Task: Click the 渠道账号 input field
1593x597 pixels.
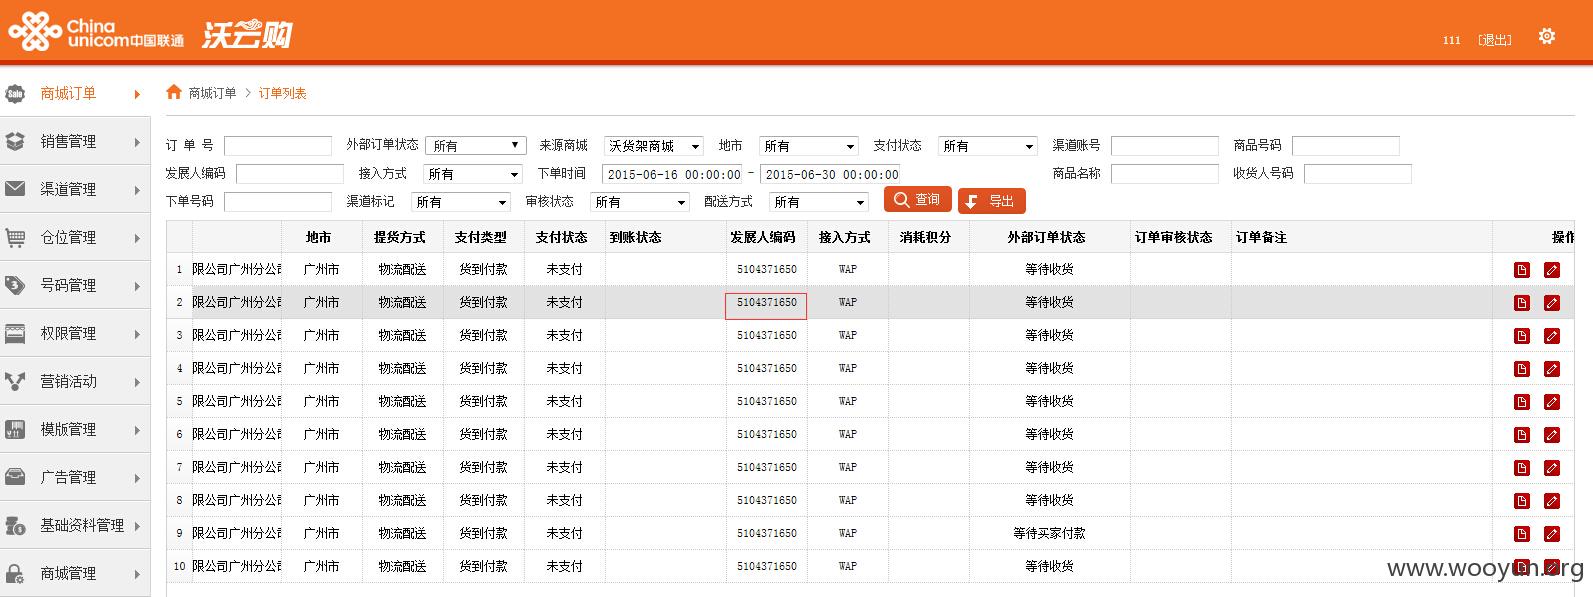Action: [x=1165, y=146]
